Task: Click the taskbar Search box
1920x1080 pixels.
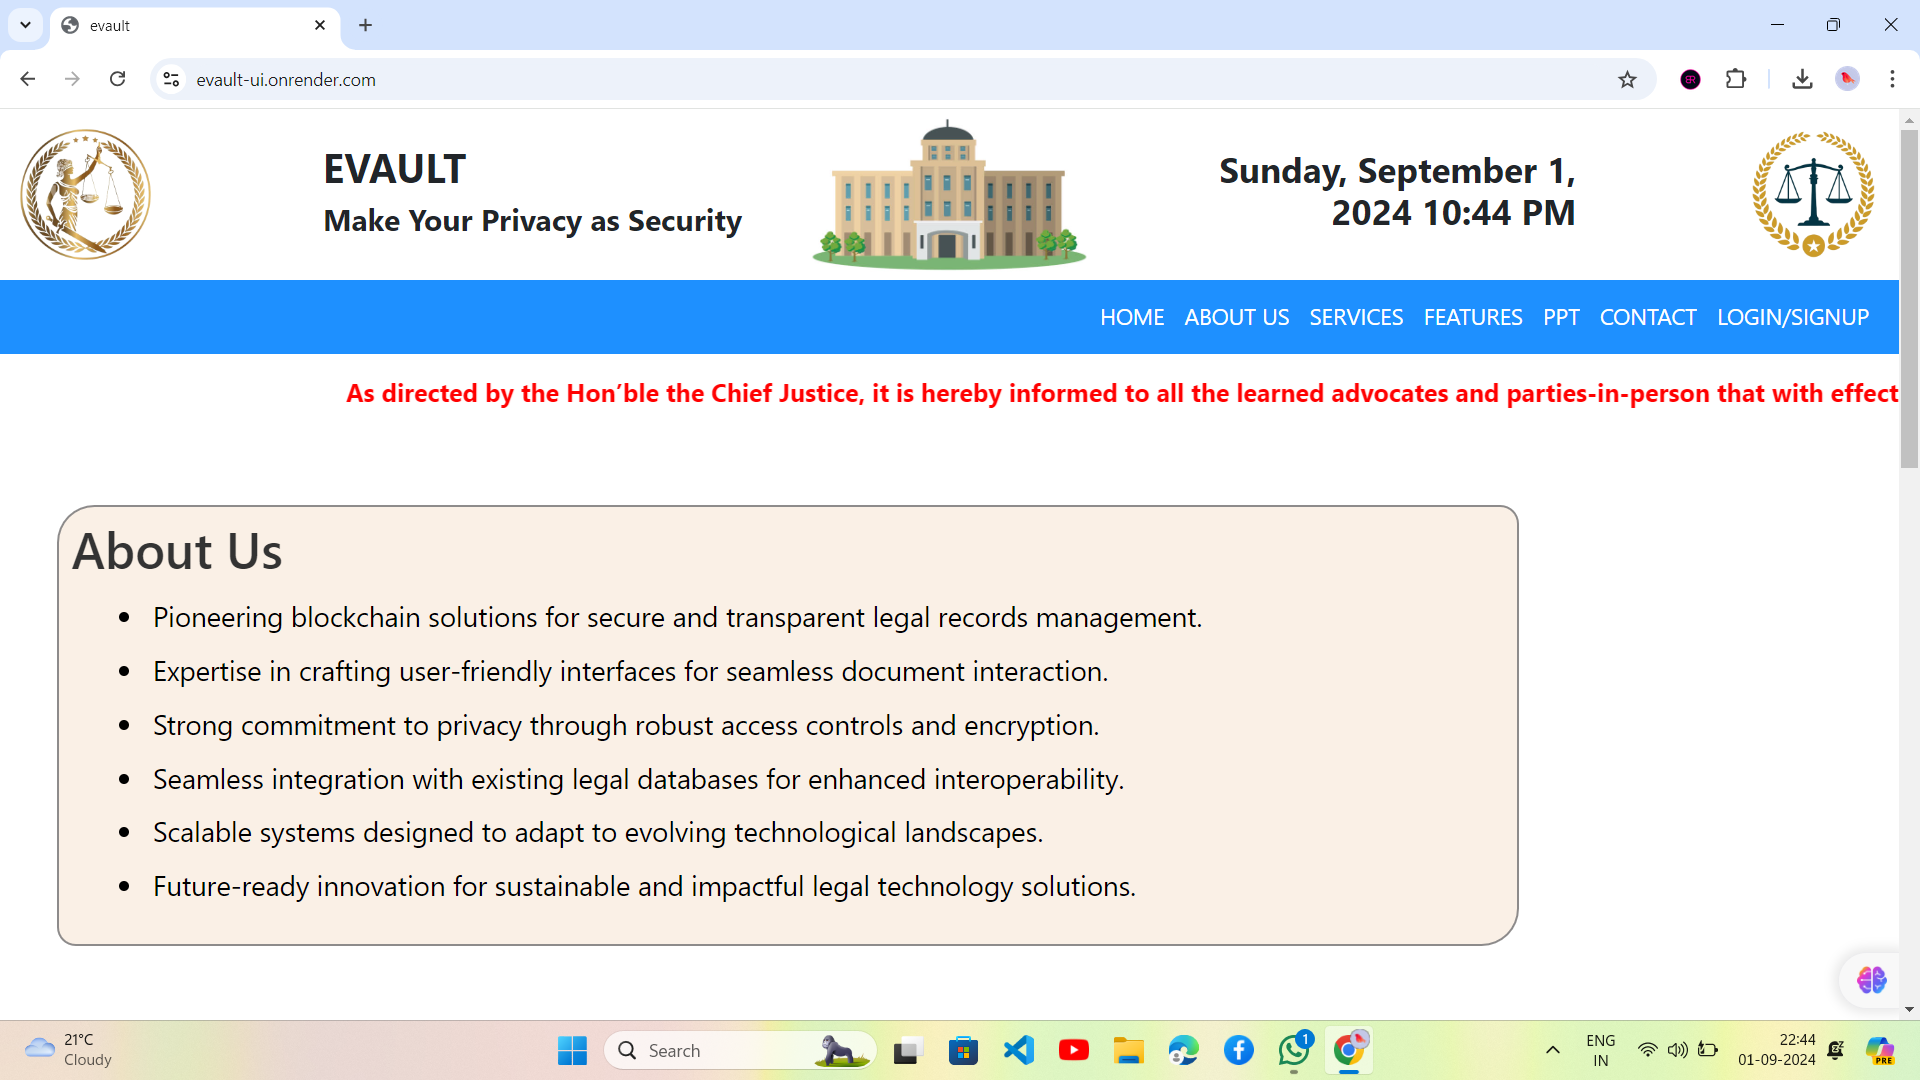Action: [740, 1050]
